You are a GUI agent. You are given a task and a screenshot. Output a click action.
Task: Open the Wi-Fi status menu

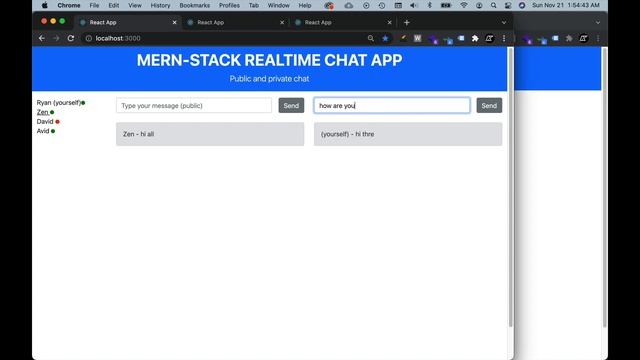464,5
